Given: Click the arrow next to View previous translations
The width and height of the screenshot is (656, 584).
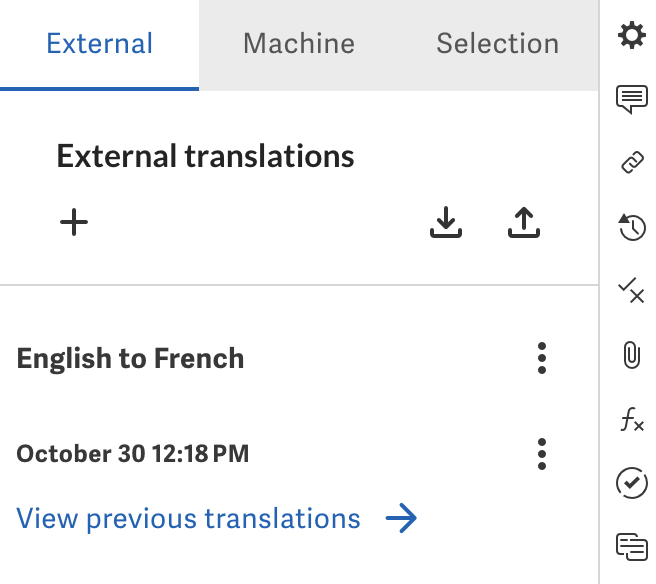Looking at the screenshot, I should coord(401,519).
